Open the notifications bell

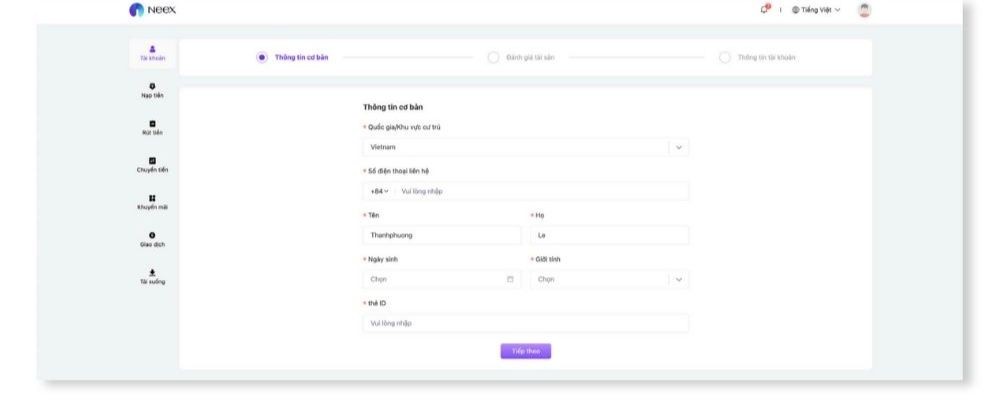coord(765,11)
